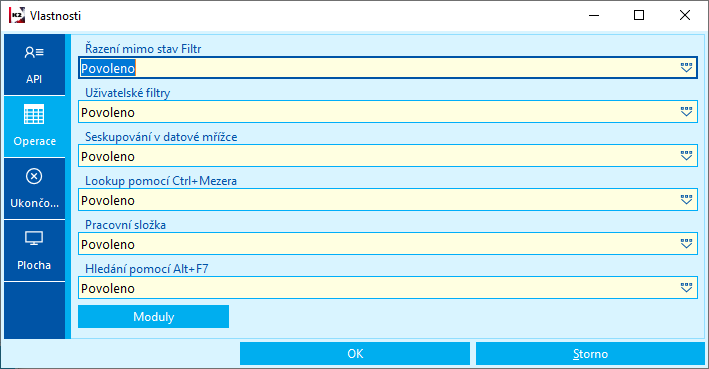The width and height of the screenshot is (709, 369).
Task: Click the Lookup pomocí Ctrl+Mezera field
Action: click(x=388, y=199)
